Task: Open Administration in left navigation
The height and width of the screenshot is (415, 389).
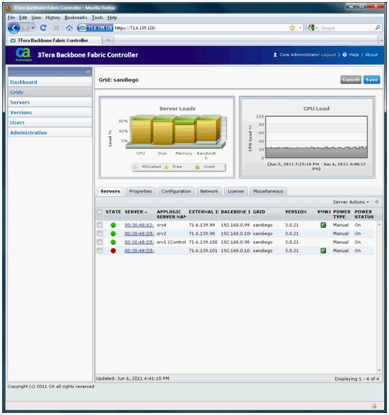Action: pos(50,133)
